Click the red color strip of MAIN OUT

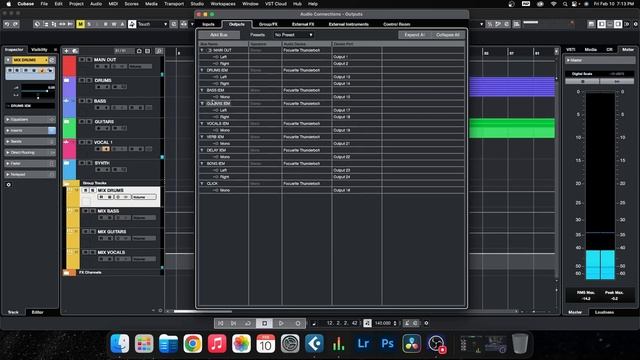click(69, 66)
